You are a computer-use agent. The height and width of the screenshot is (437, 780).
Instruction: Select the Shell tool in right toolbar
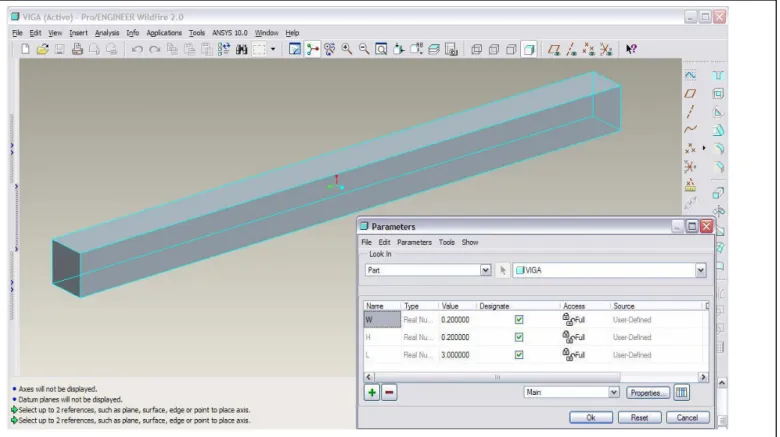718,94
